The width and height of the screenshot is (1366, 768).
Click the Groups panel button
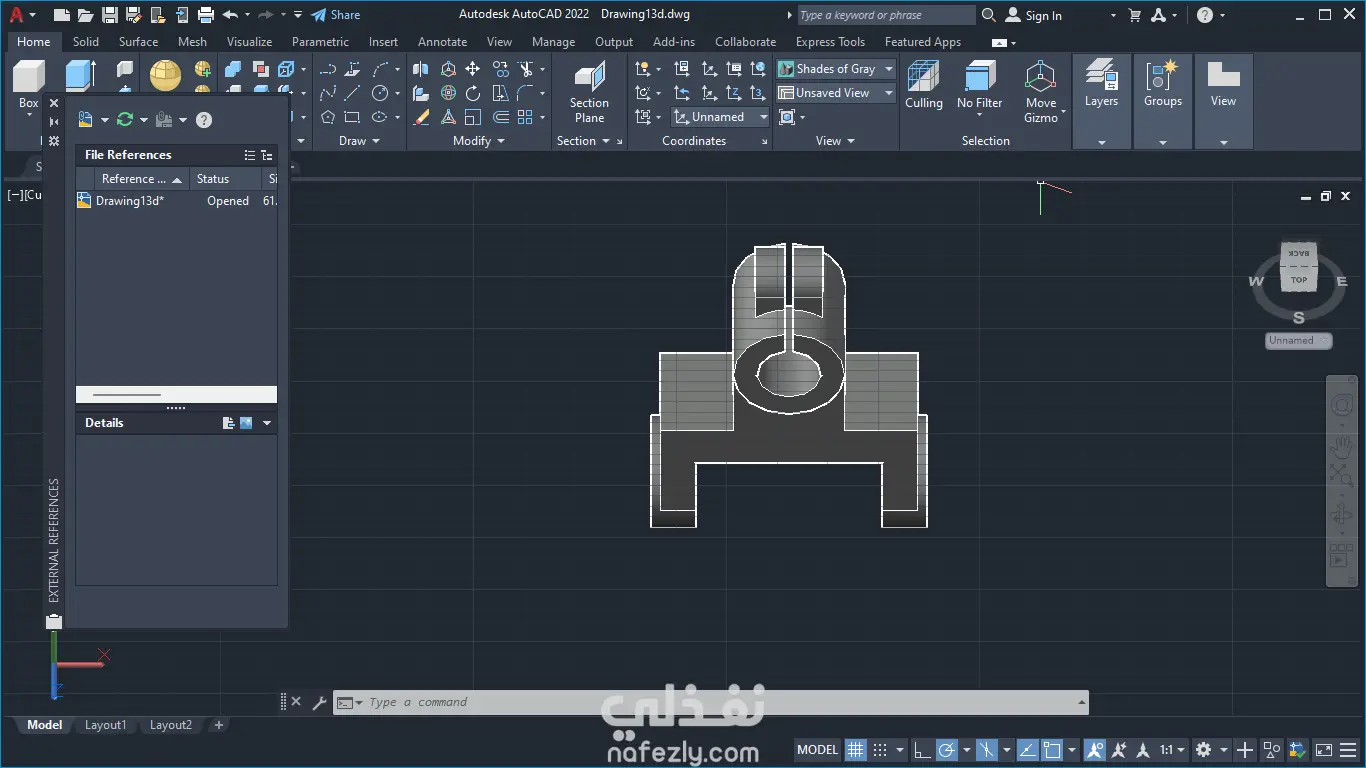tap(1162, 84)
